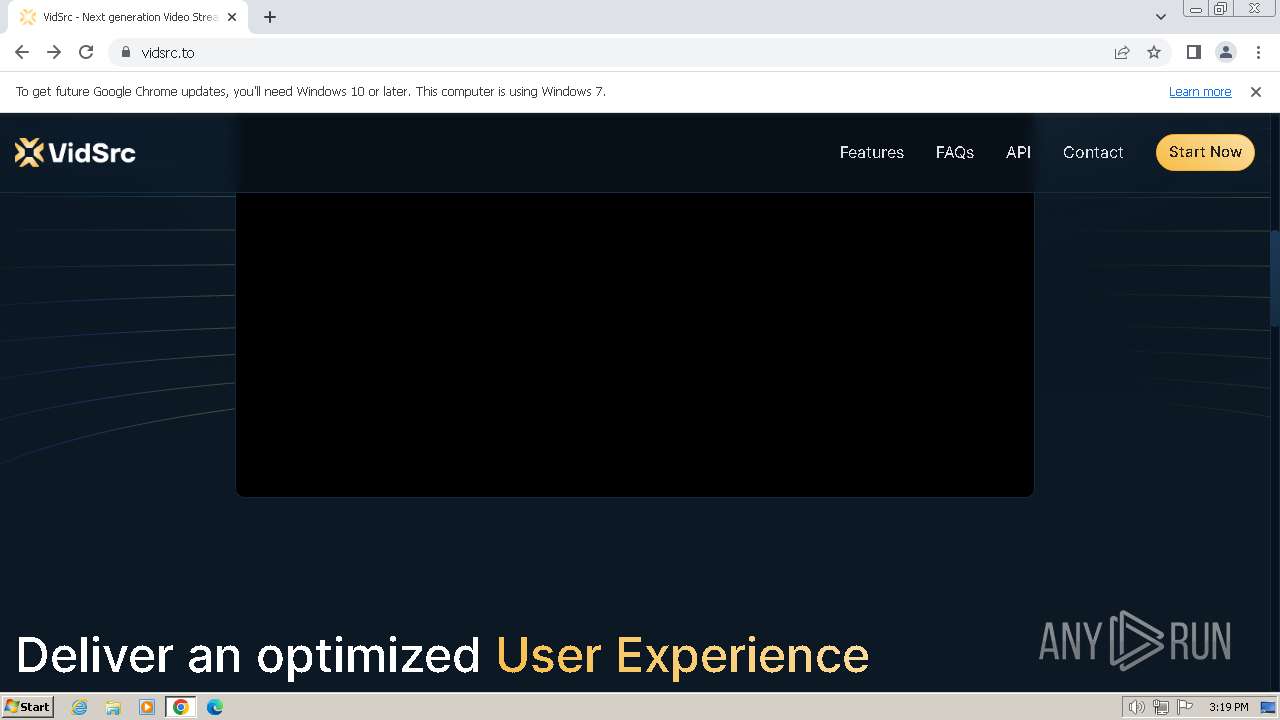Dismiss the Chrome update notification

click(x=1256, y=91)
